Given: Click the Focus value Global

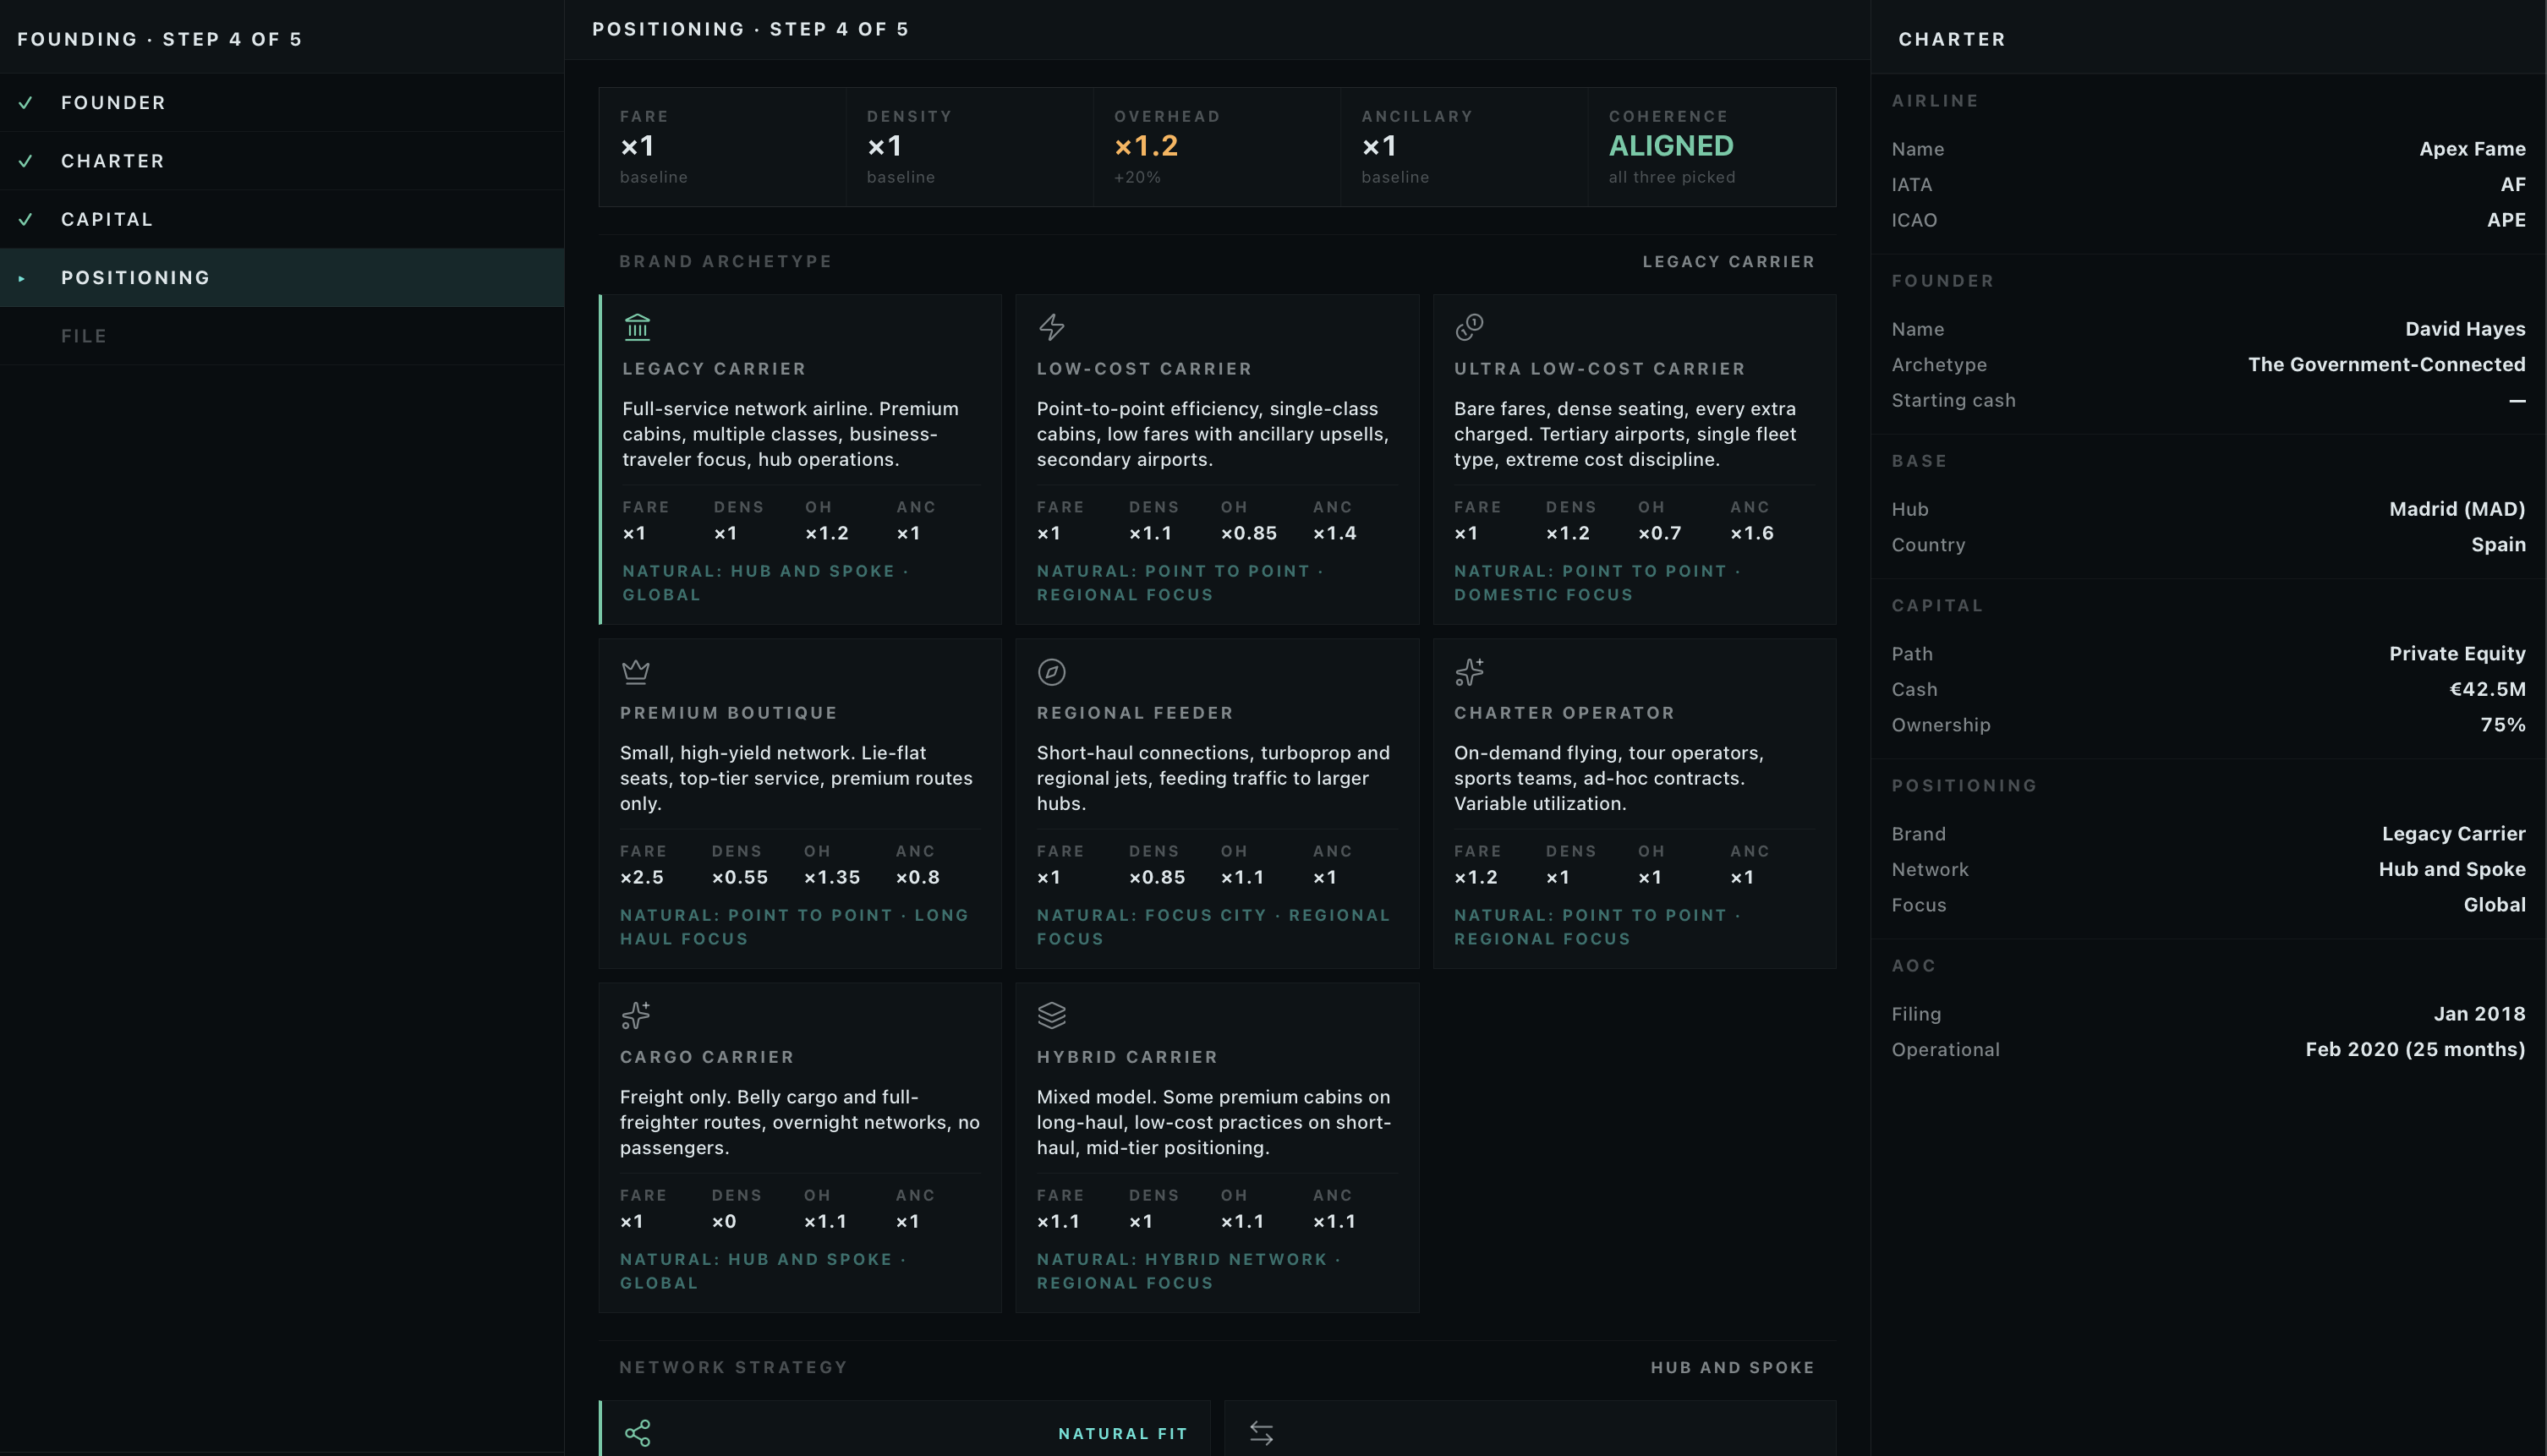Looking at the screenshot, I should (x=2494, y=905).
